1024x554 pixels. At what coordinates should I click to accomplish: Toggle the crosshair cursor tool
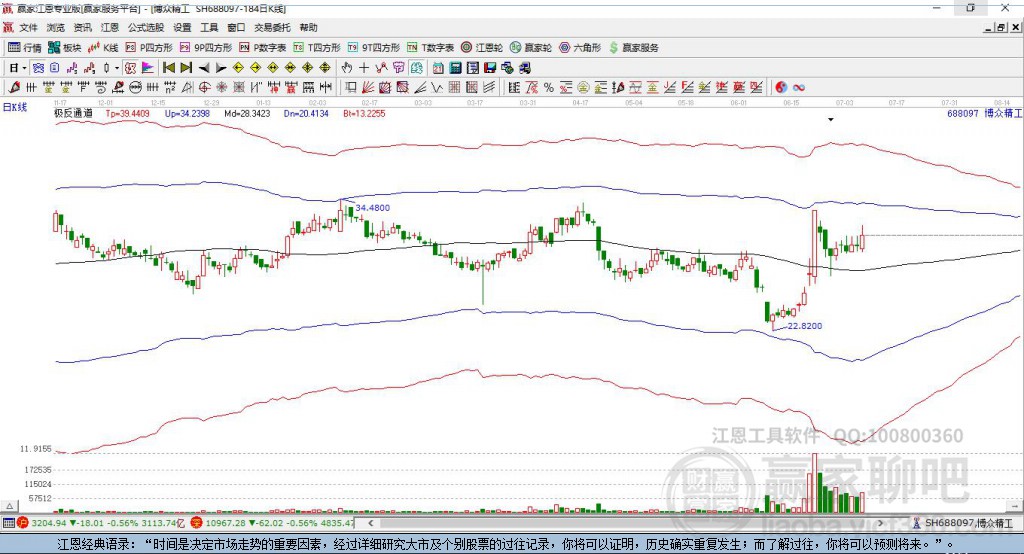(364, 68)
